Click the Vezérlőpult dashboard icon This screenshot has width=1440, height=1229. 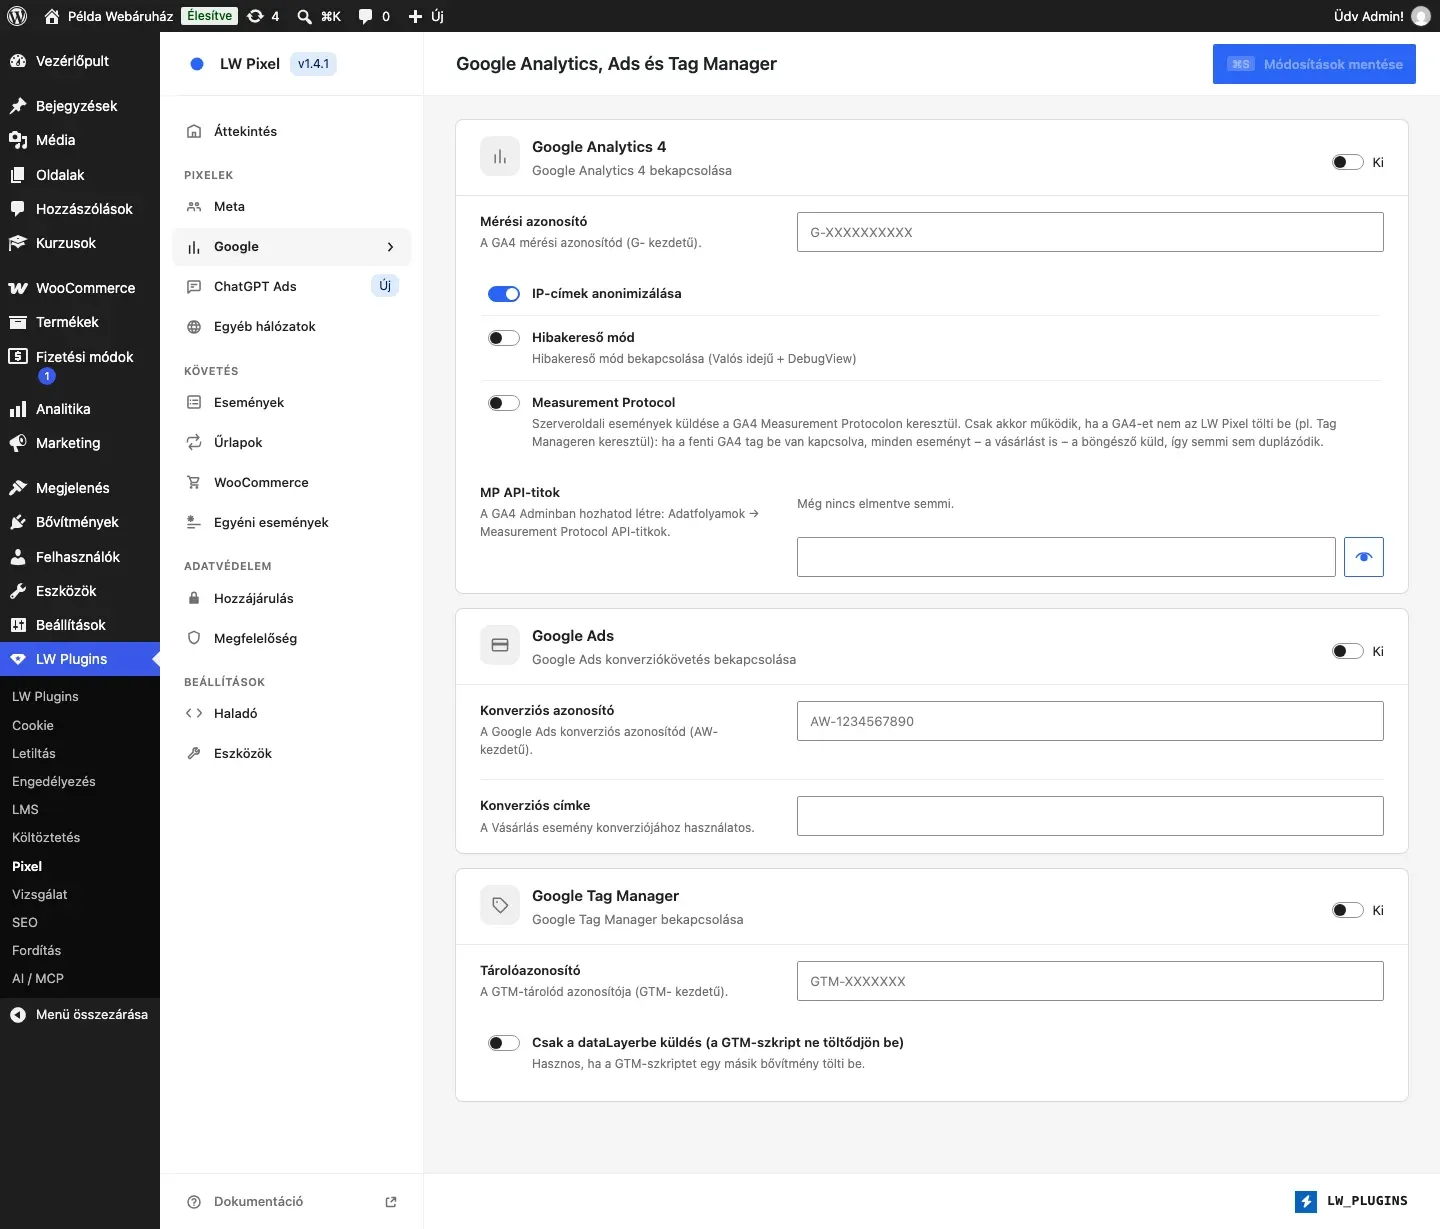click(x=18, y=61)
